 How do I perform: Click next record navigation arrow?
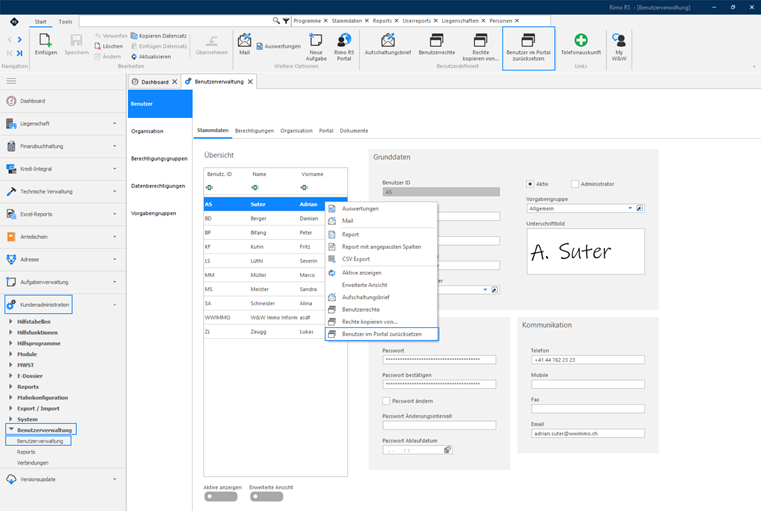[x=20, y=40]
